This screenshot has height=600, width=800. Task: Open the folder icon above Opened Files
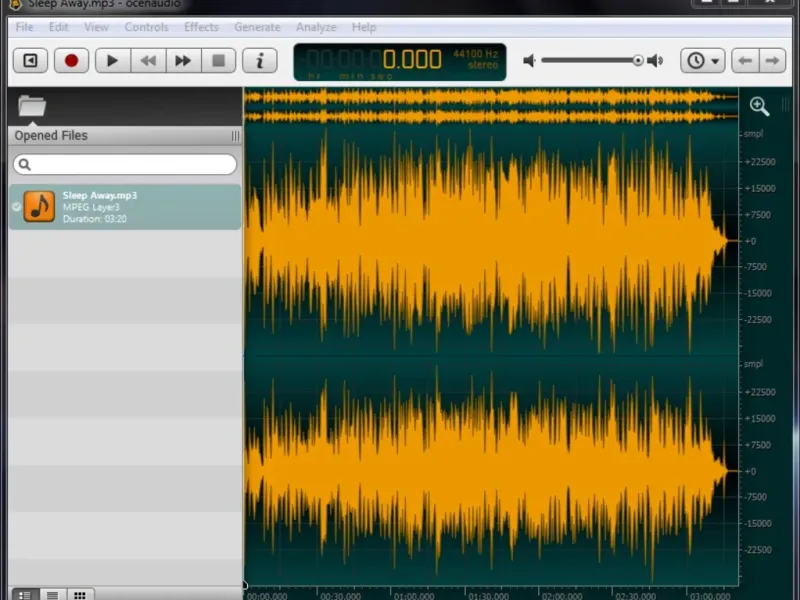click(x=32, y=106)
